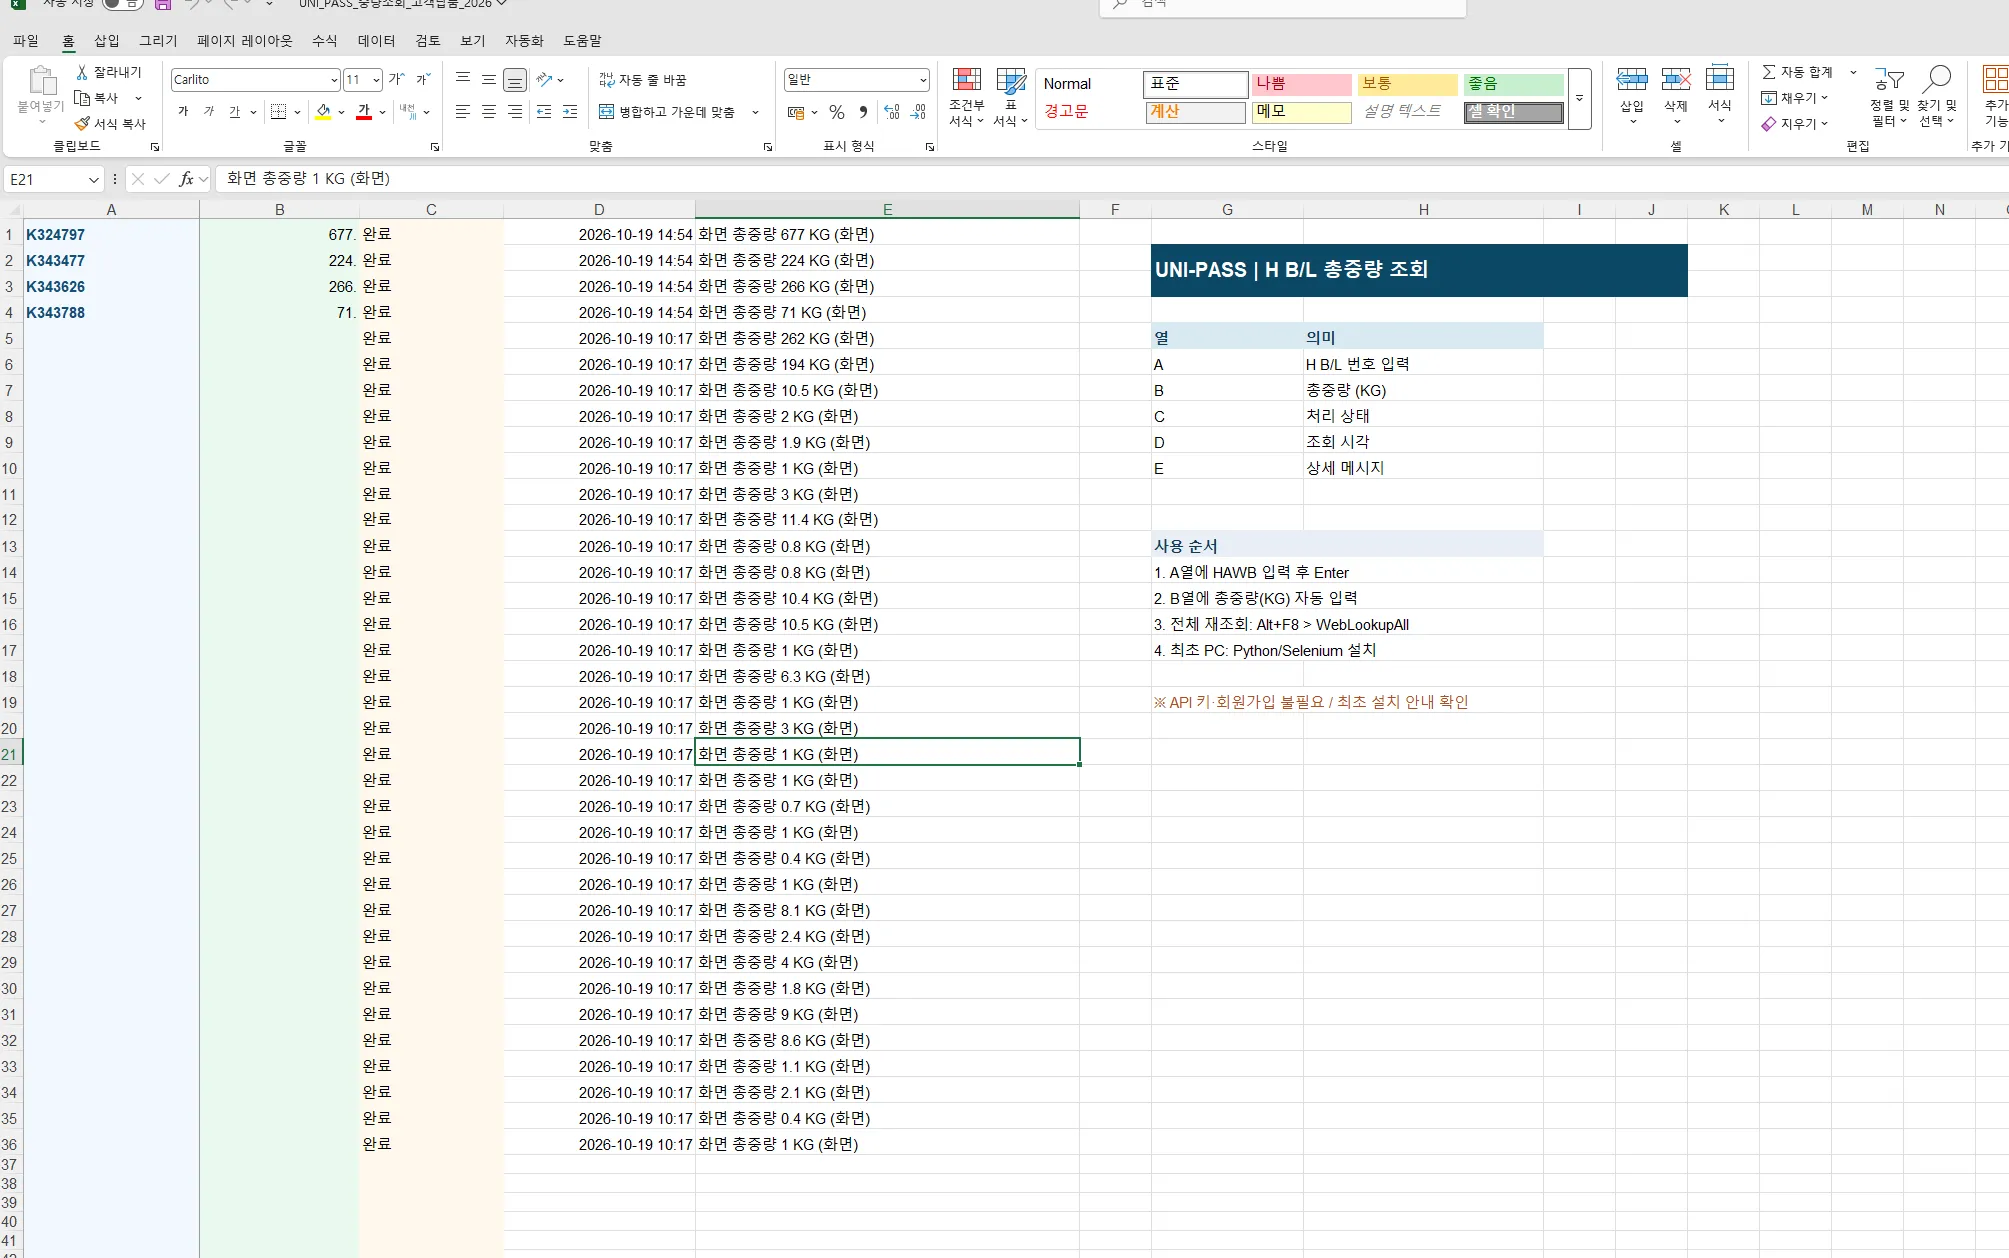Open Conditional Formatting (조건부 서식)
This screenshot has width=2009, height=1258.
pos(966,96)
